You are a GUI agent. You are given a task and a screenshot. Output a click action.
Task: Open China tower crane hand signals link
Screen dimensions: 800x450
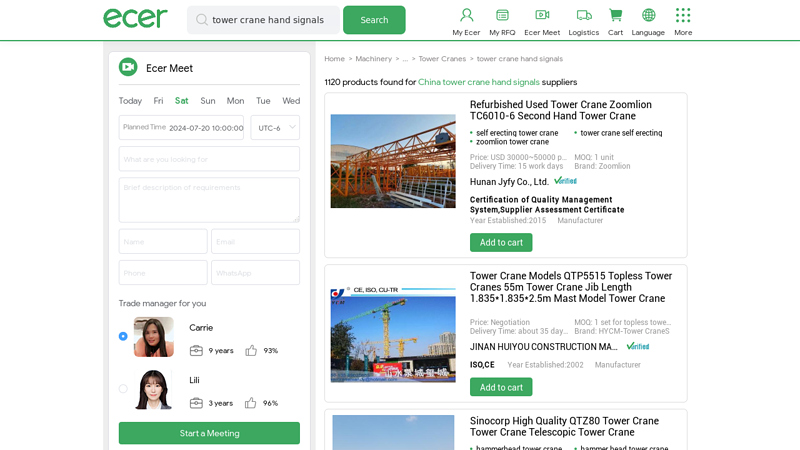click(479, 82)
